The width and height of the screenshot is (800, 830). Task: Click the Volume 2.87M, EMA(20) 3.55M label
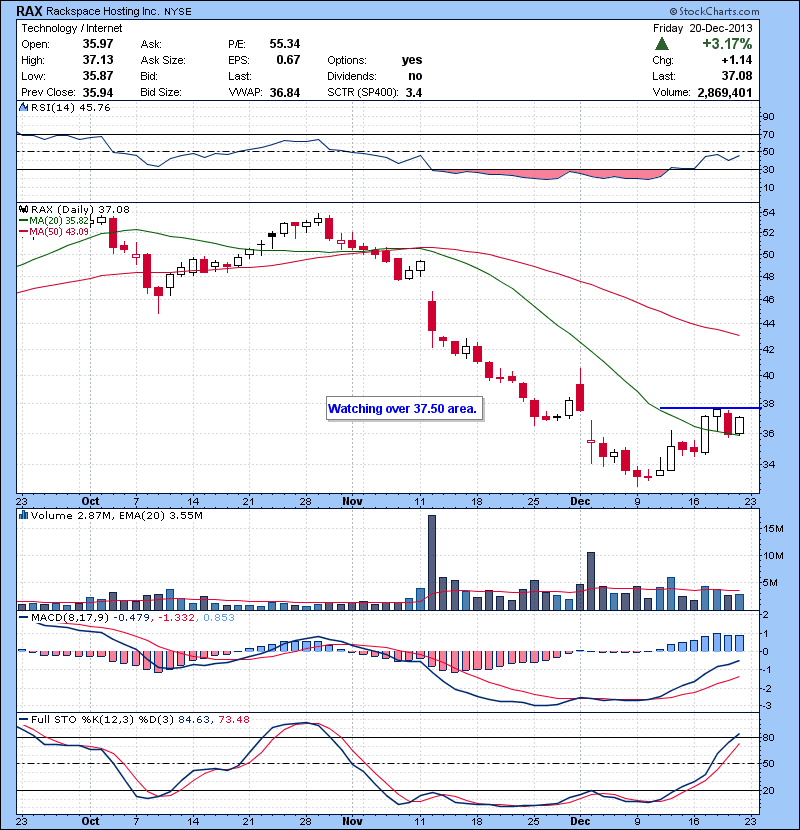(116, 516)
